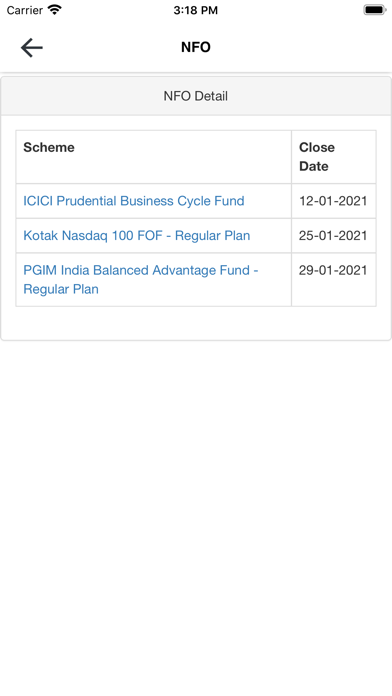
Task: Click the 12-01-2021 close date cell
Action: [x=333, y=201]
